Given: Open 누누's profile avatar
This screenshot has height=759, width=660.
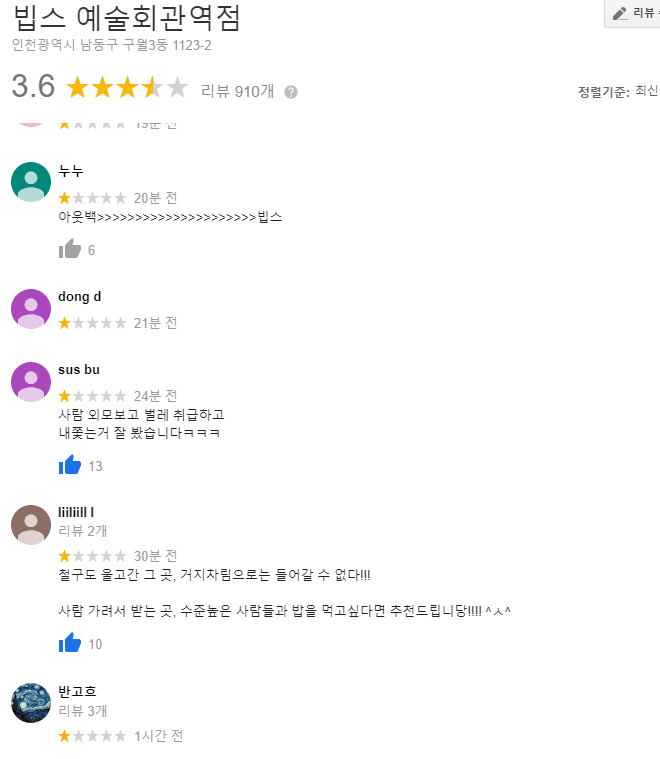Looking at the screenshot, I should pos(31,182).
